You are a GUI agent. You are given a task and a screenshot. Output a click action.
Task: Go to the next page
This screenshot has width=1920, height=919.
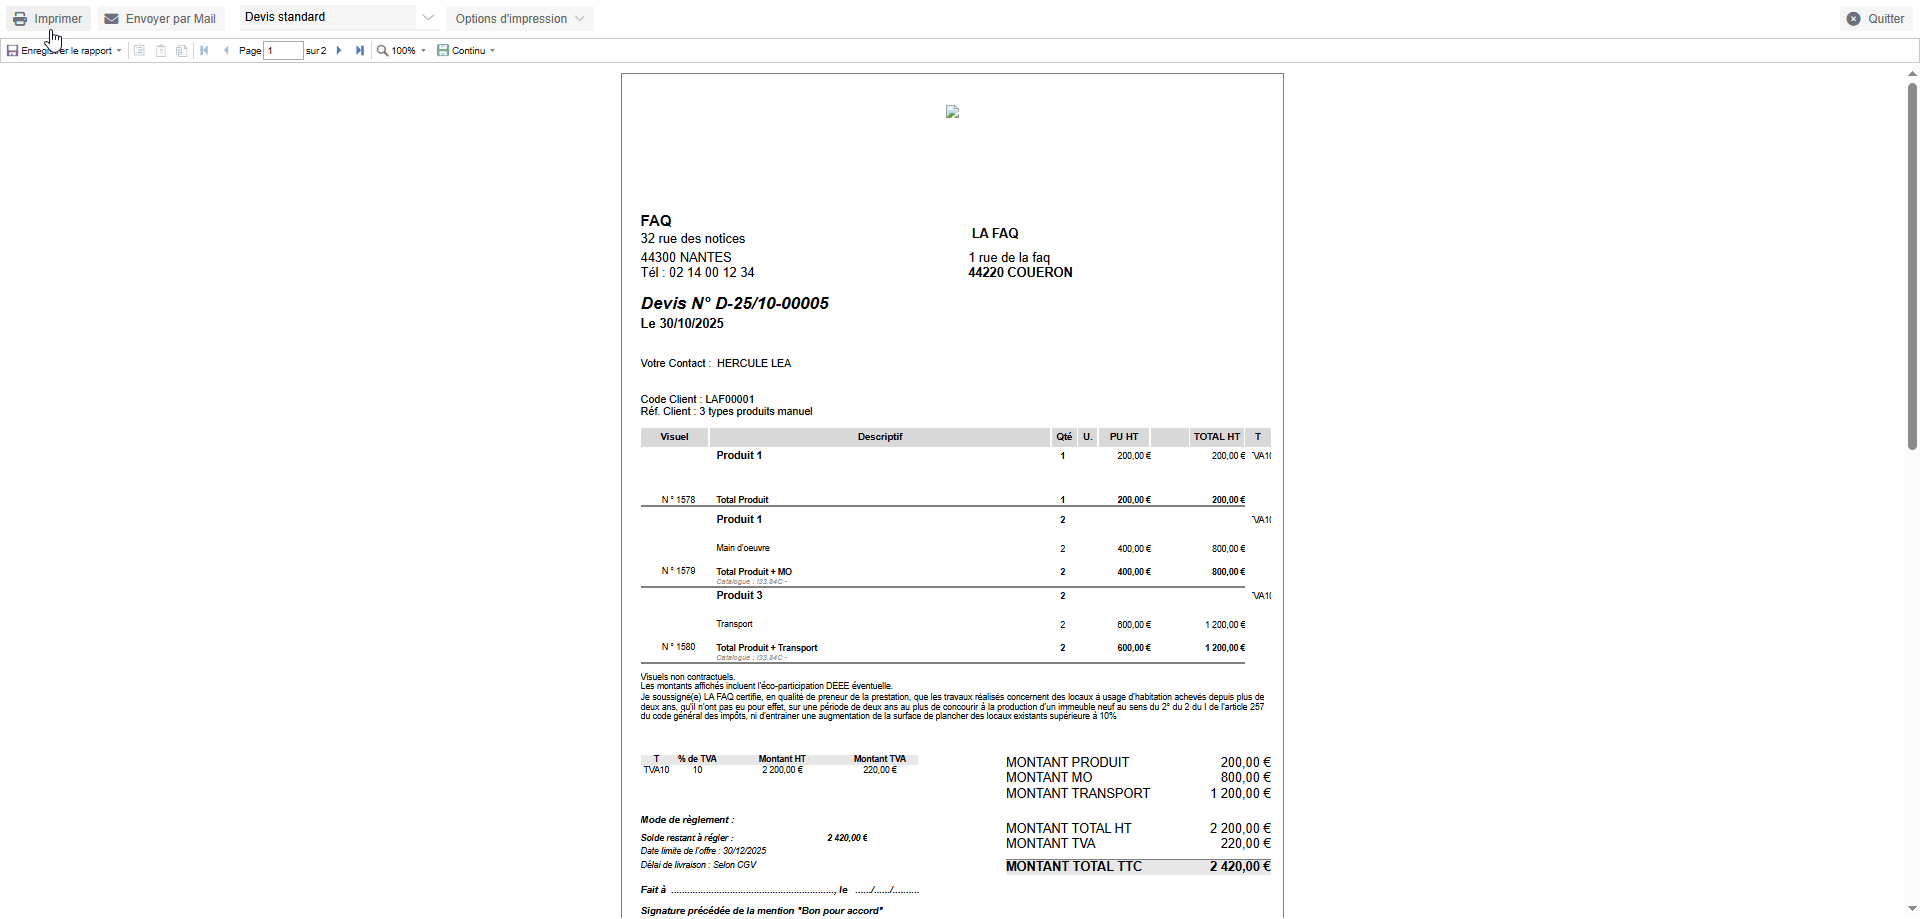[x=339, y=51]
